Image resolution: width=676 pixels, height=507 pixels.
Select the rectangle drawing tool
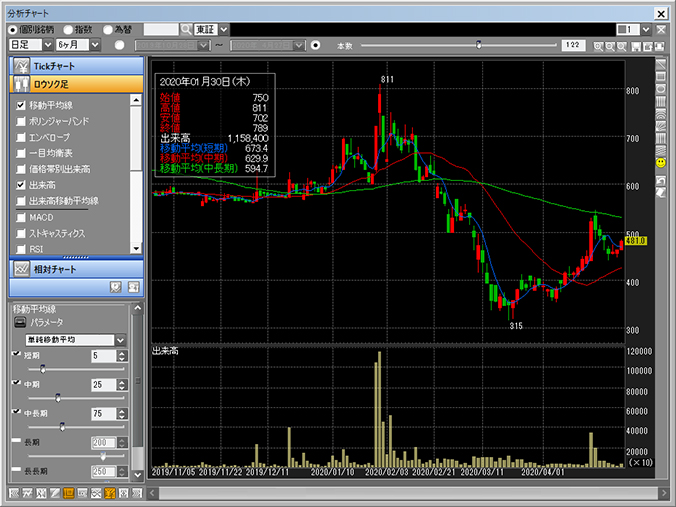coord(660,77)
